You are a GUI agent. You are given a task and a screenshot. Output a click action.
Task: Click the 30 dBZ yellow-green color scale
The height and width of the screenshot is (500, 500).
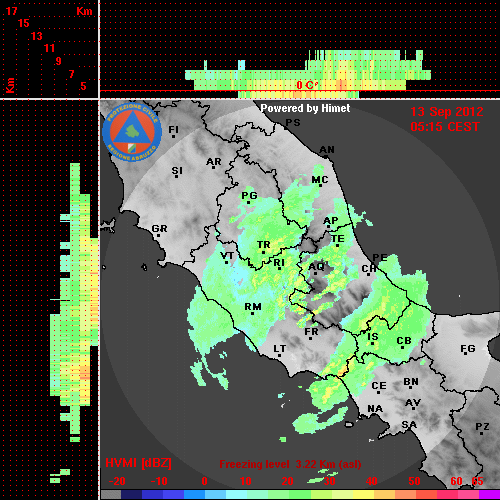pyautogui.click(x=330, y=494)
